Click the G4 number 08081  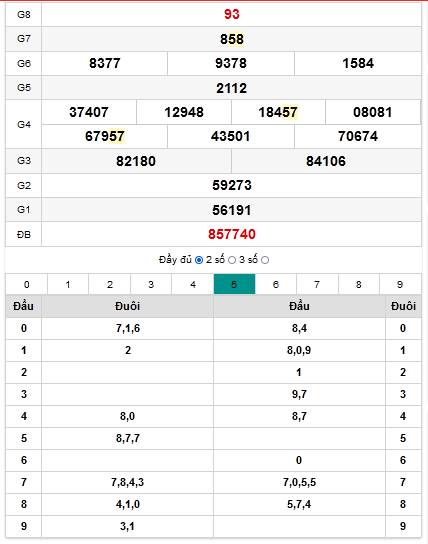coord(373,112)
